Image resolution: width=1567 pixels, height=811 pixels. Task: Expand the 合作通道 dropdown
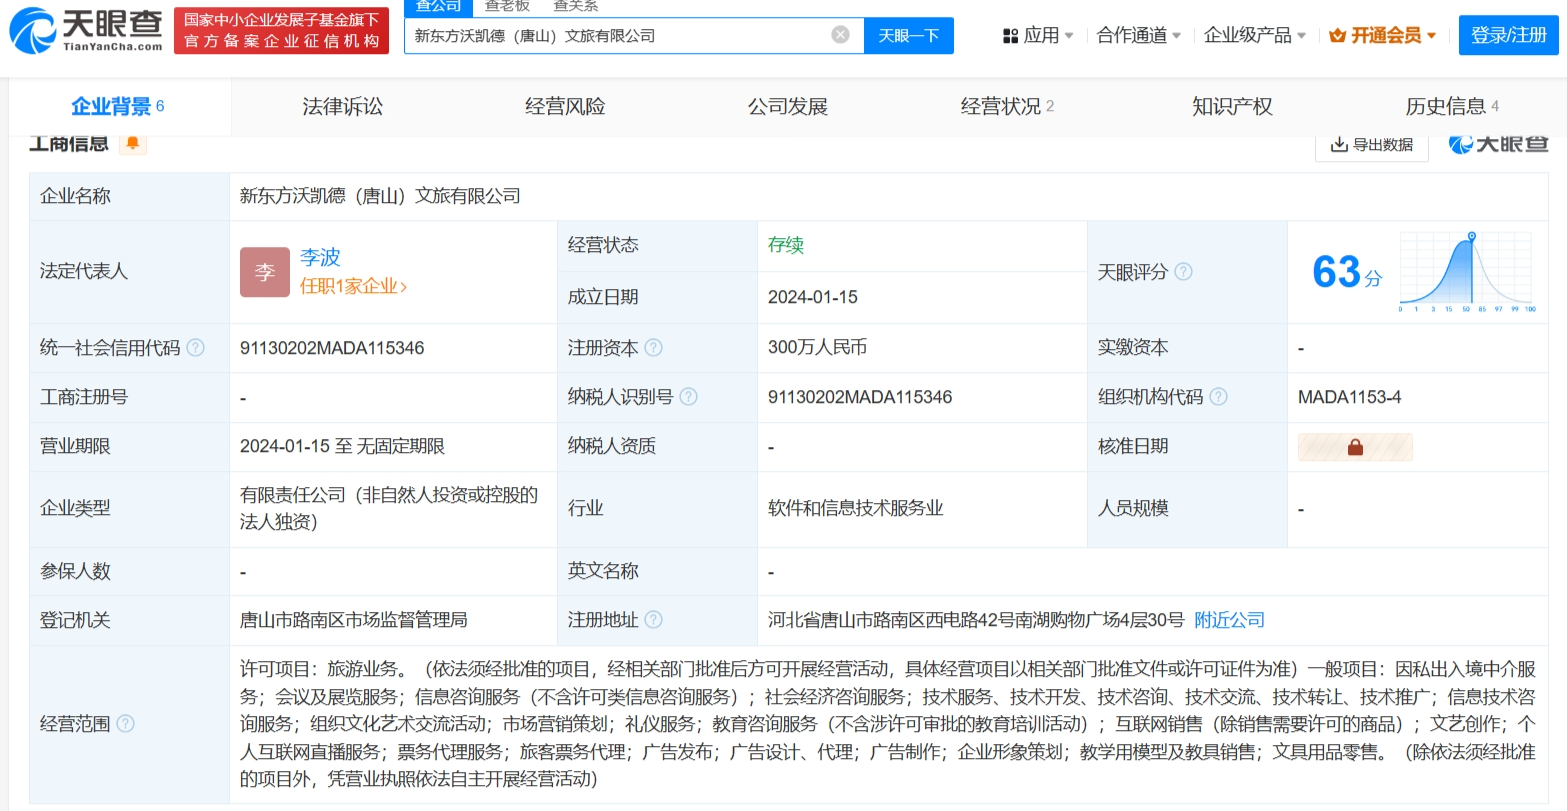tap(1138, 35)
